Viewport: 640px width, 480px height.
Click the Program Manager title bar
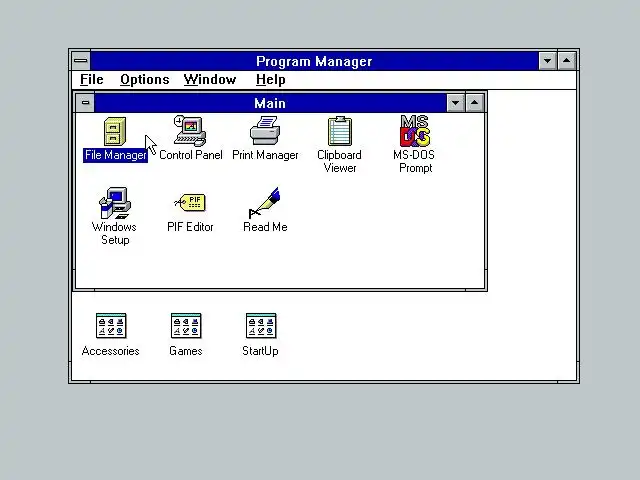point(314,61)
